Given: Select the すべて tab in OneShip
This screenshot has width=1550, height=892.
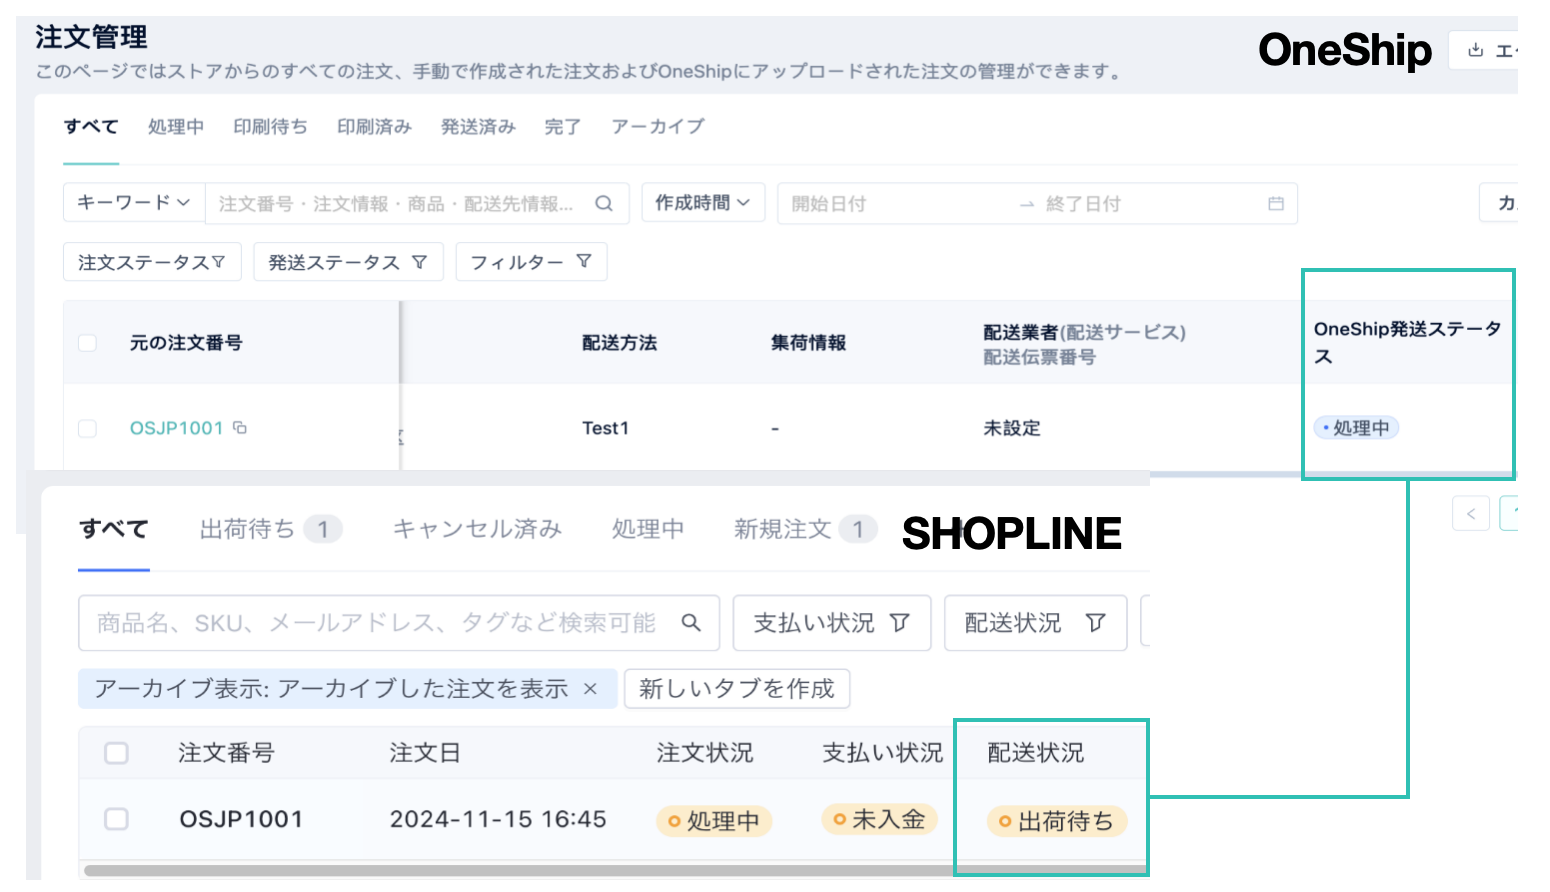Looking at the screenshot, I should point(91,127).
